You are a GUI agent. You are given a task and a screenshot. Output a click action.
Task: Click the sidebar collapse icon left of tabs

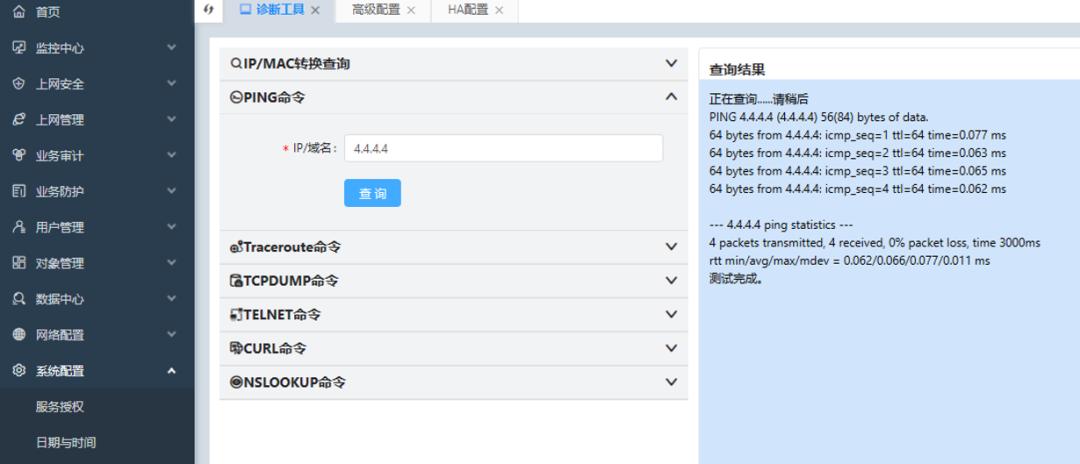coord(209,10)
